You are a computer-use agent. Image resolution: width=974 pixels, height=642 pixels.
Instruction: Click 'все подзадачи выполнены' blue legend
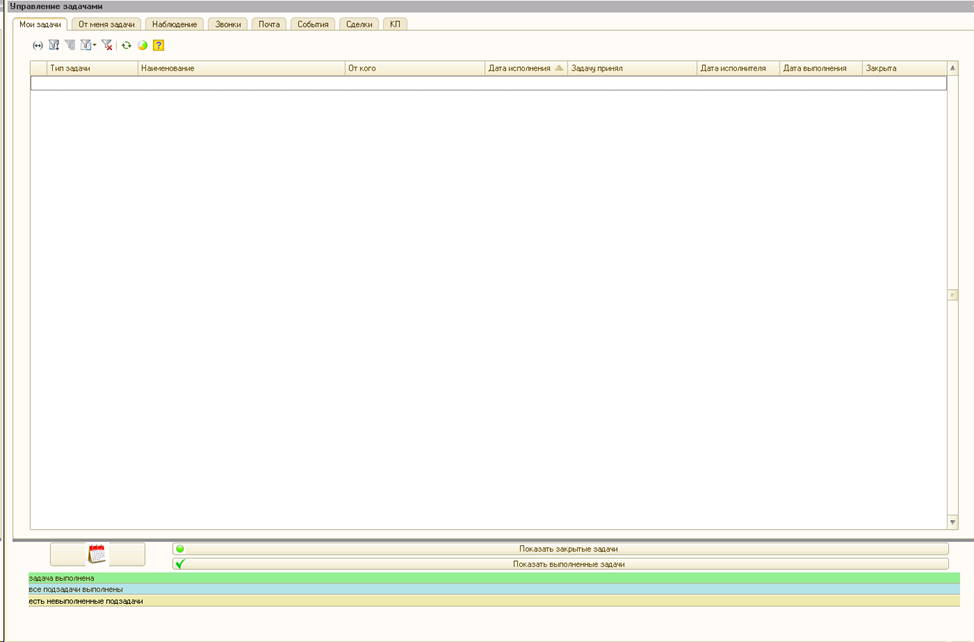pyautogui.click(x=494, y=589)
